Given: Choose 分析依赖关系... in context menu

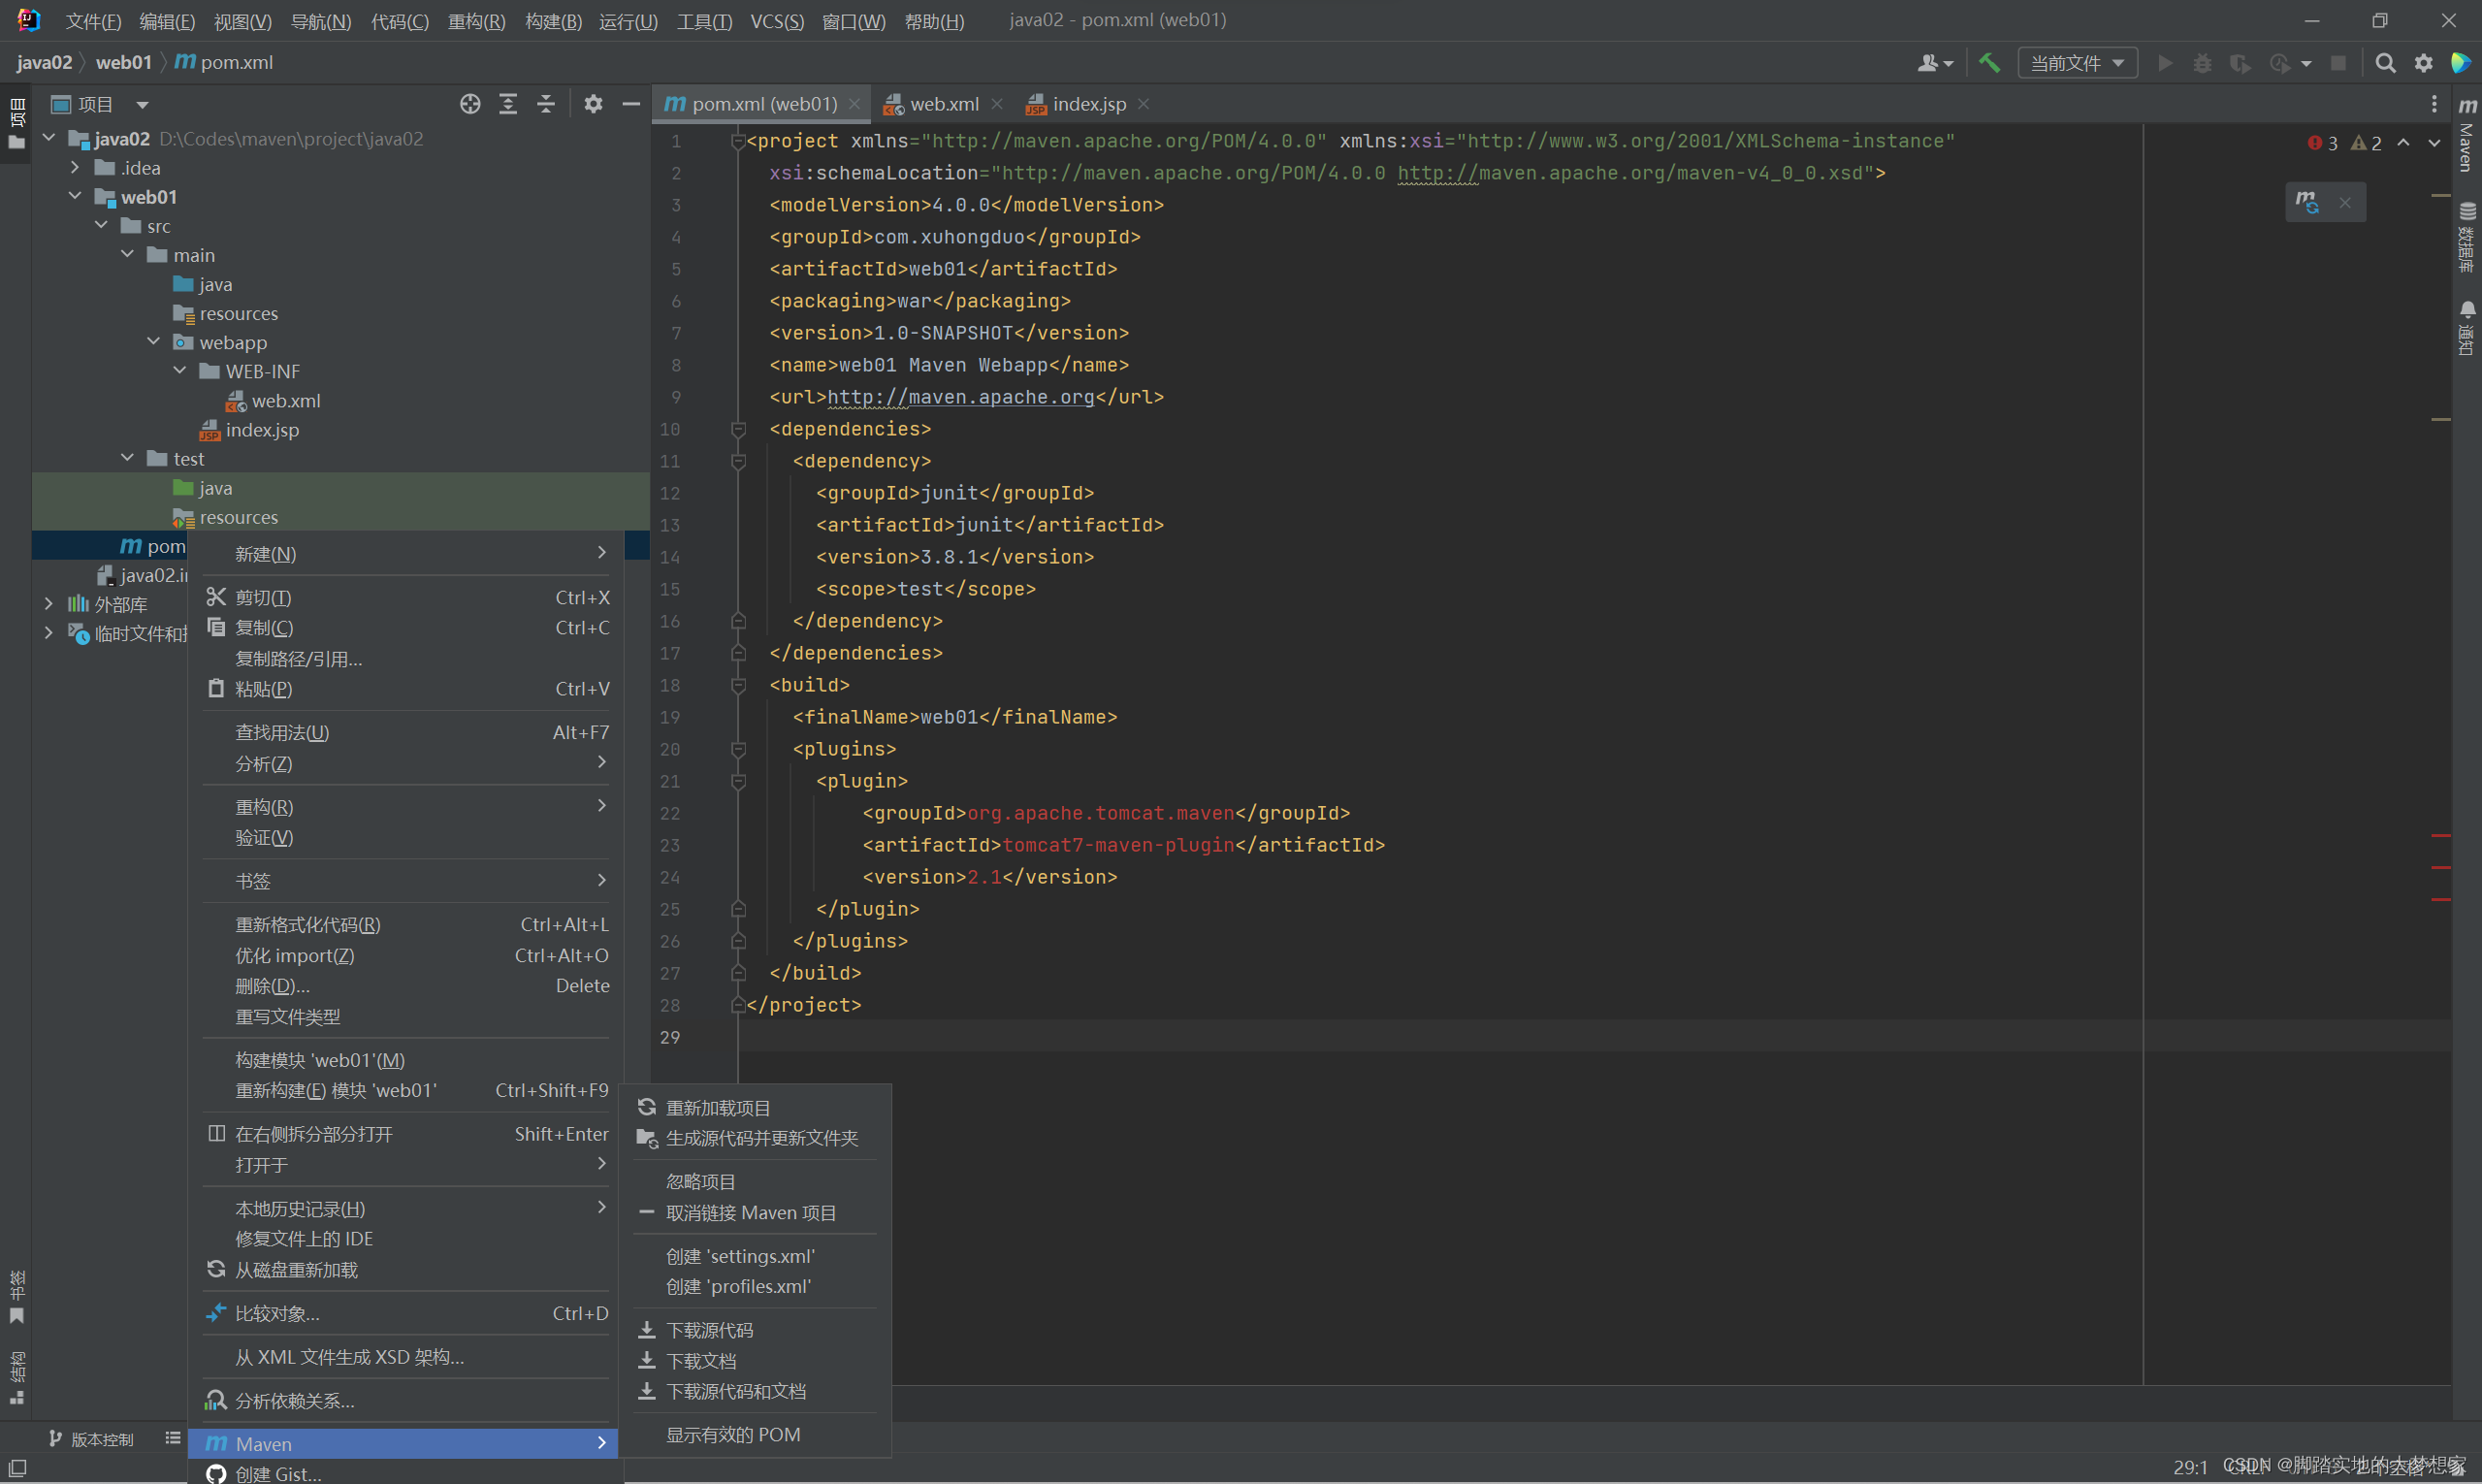Looking at the screenshot, I should 405,1401.
